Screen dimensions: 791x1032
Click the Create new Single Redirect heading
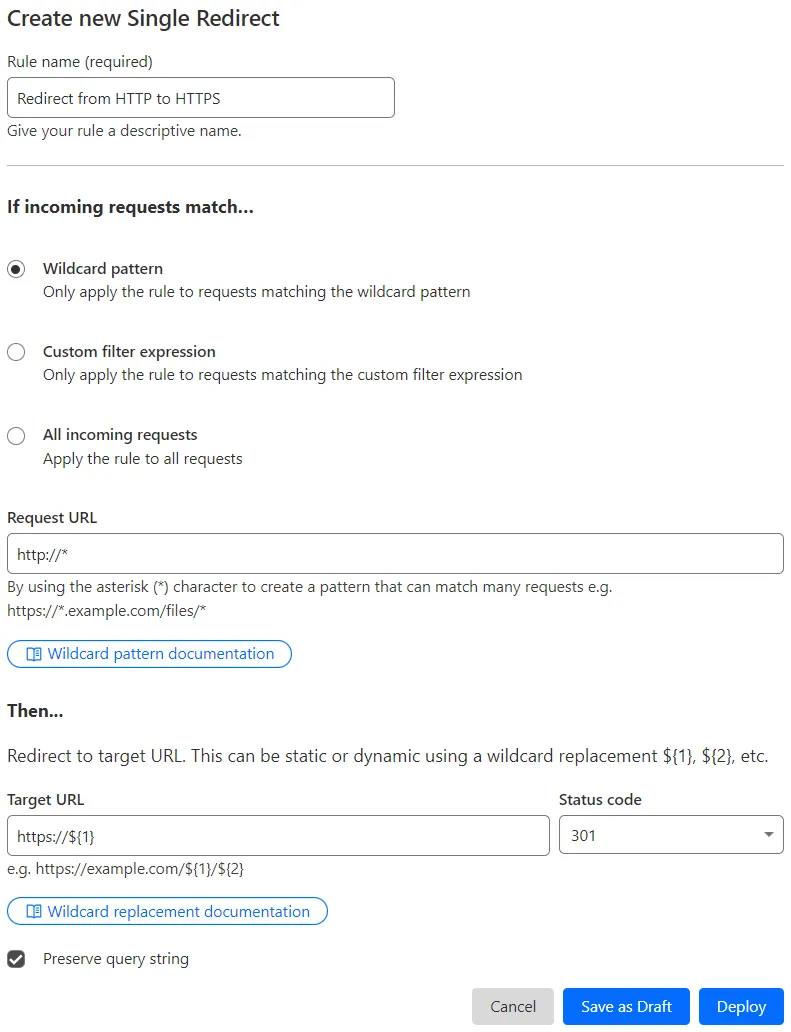[143, 18]
